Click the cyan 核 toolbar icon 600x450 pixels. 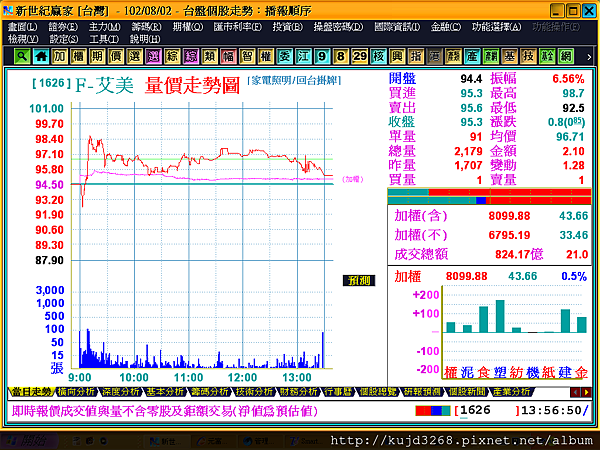[x=378, y=57]
